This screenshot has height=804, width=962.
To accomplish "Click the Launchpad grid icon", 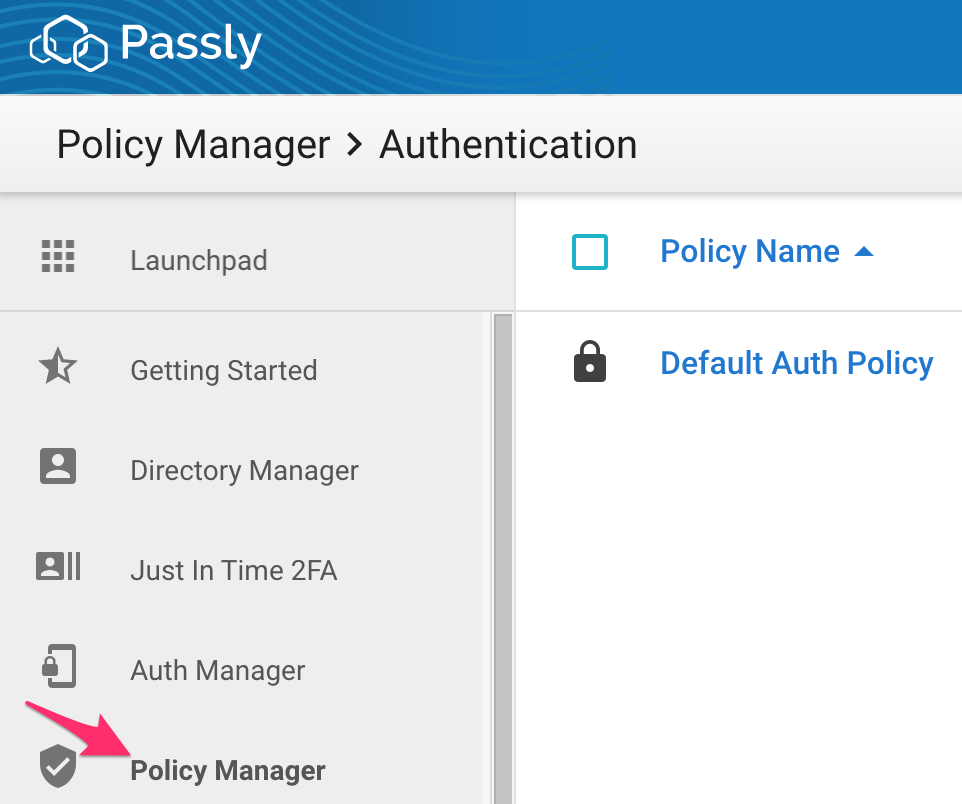I will click(58, 256).
